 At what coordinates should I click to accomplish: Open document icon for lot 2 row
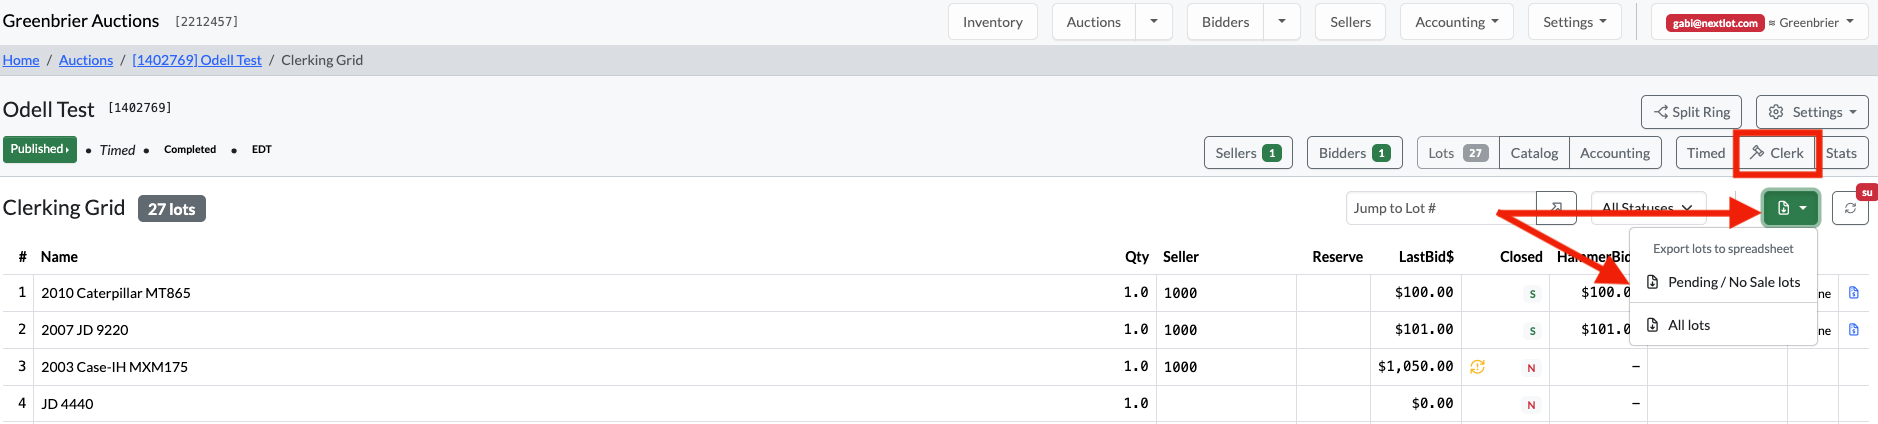1853,330
